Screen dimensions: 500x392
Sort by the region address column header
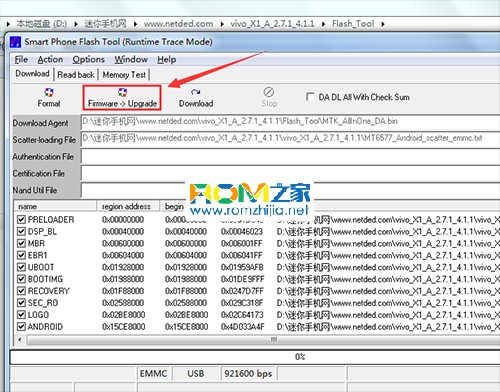128,207
